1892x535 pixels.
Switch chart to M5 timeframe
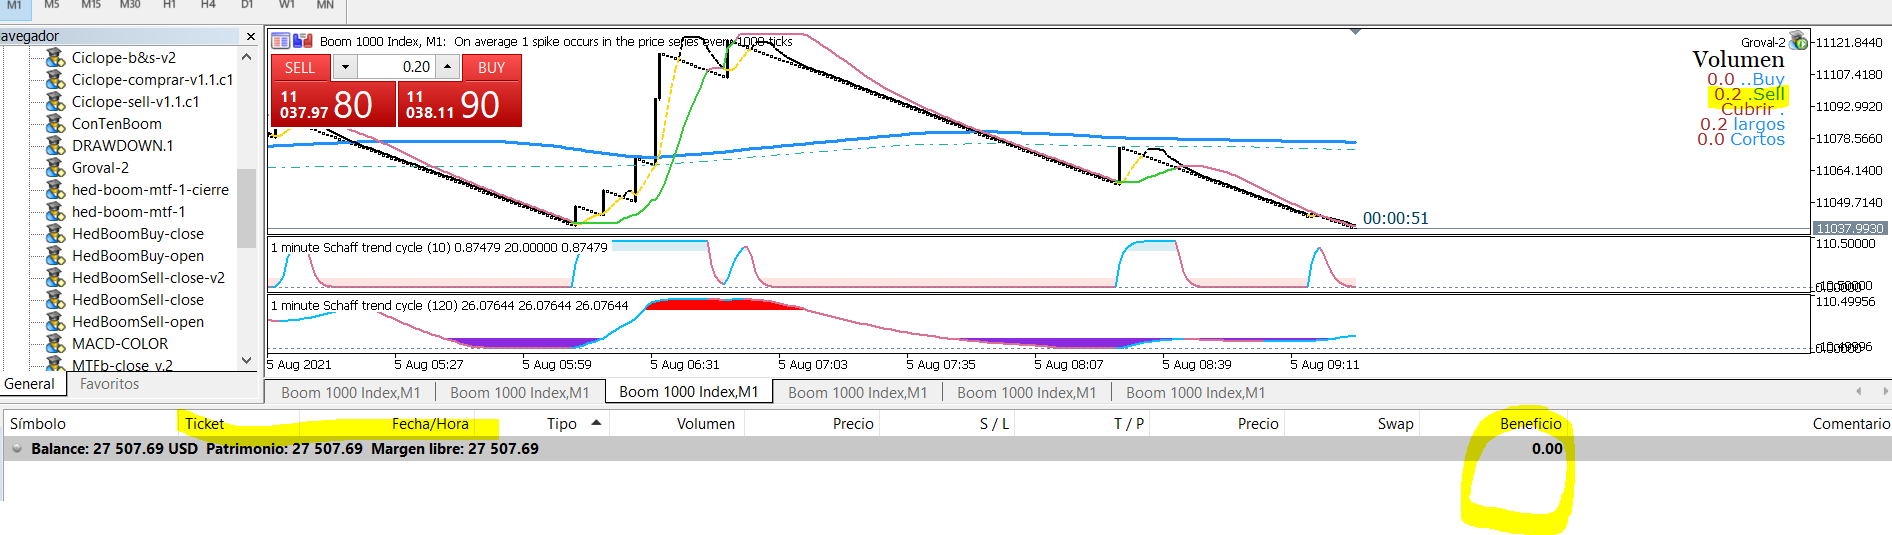[52, 5]
